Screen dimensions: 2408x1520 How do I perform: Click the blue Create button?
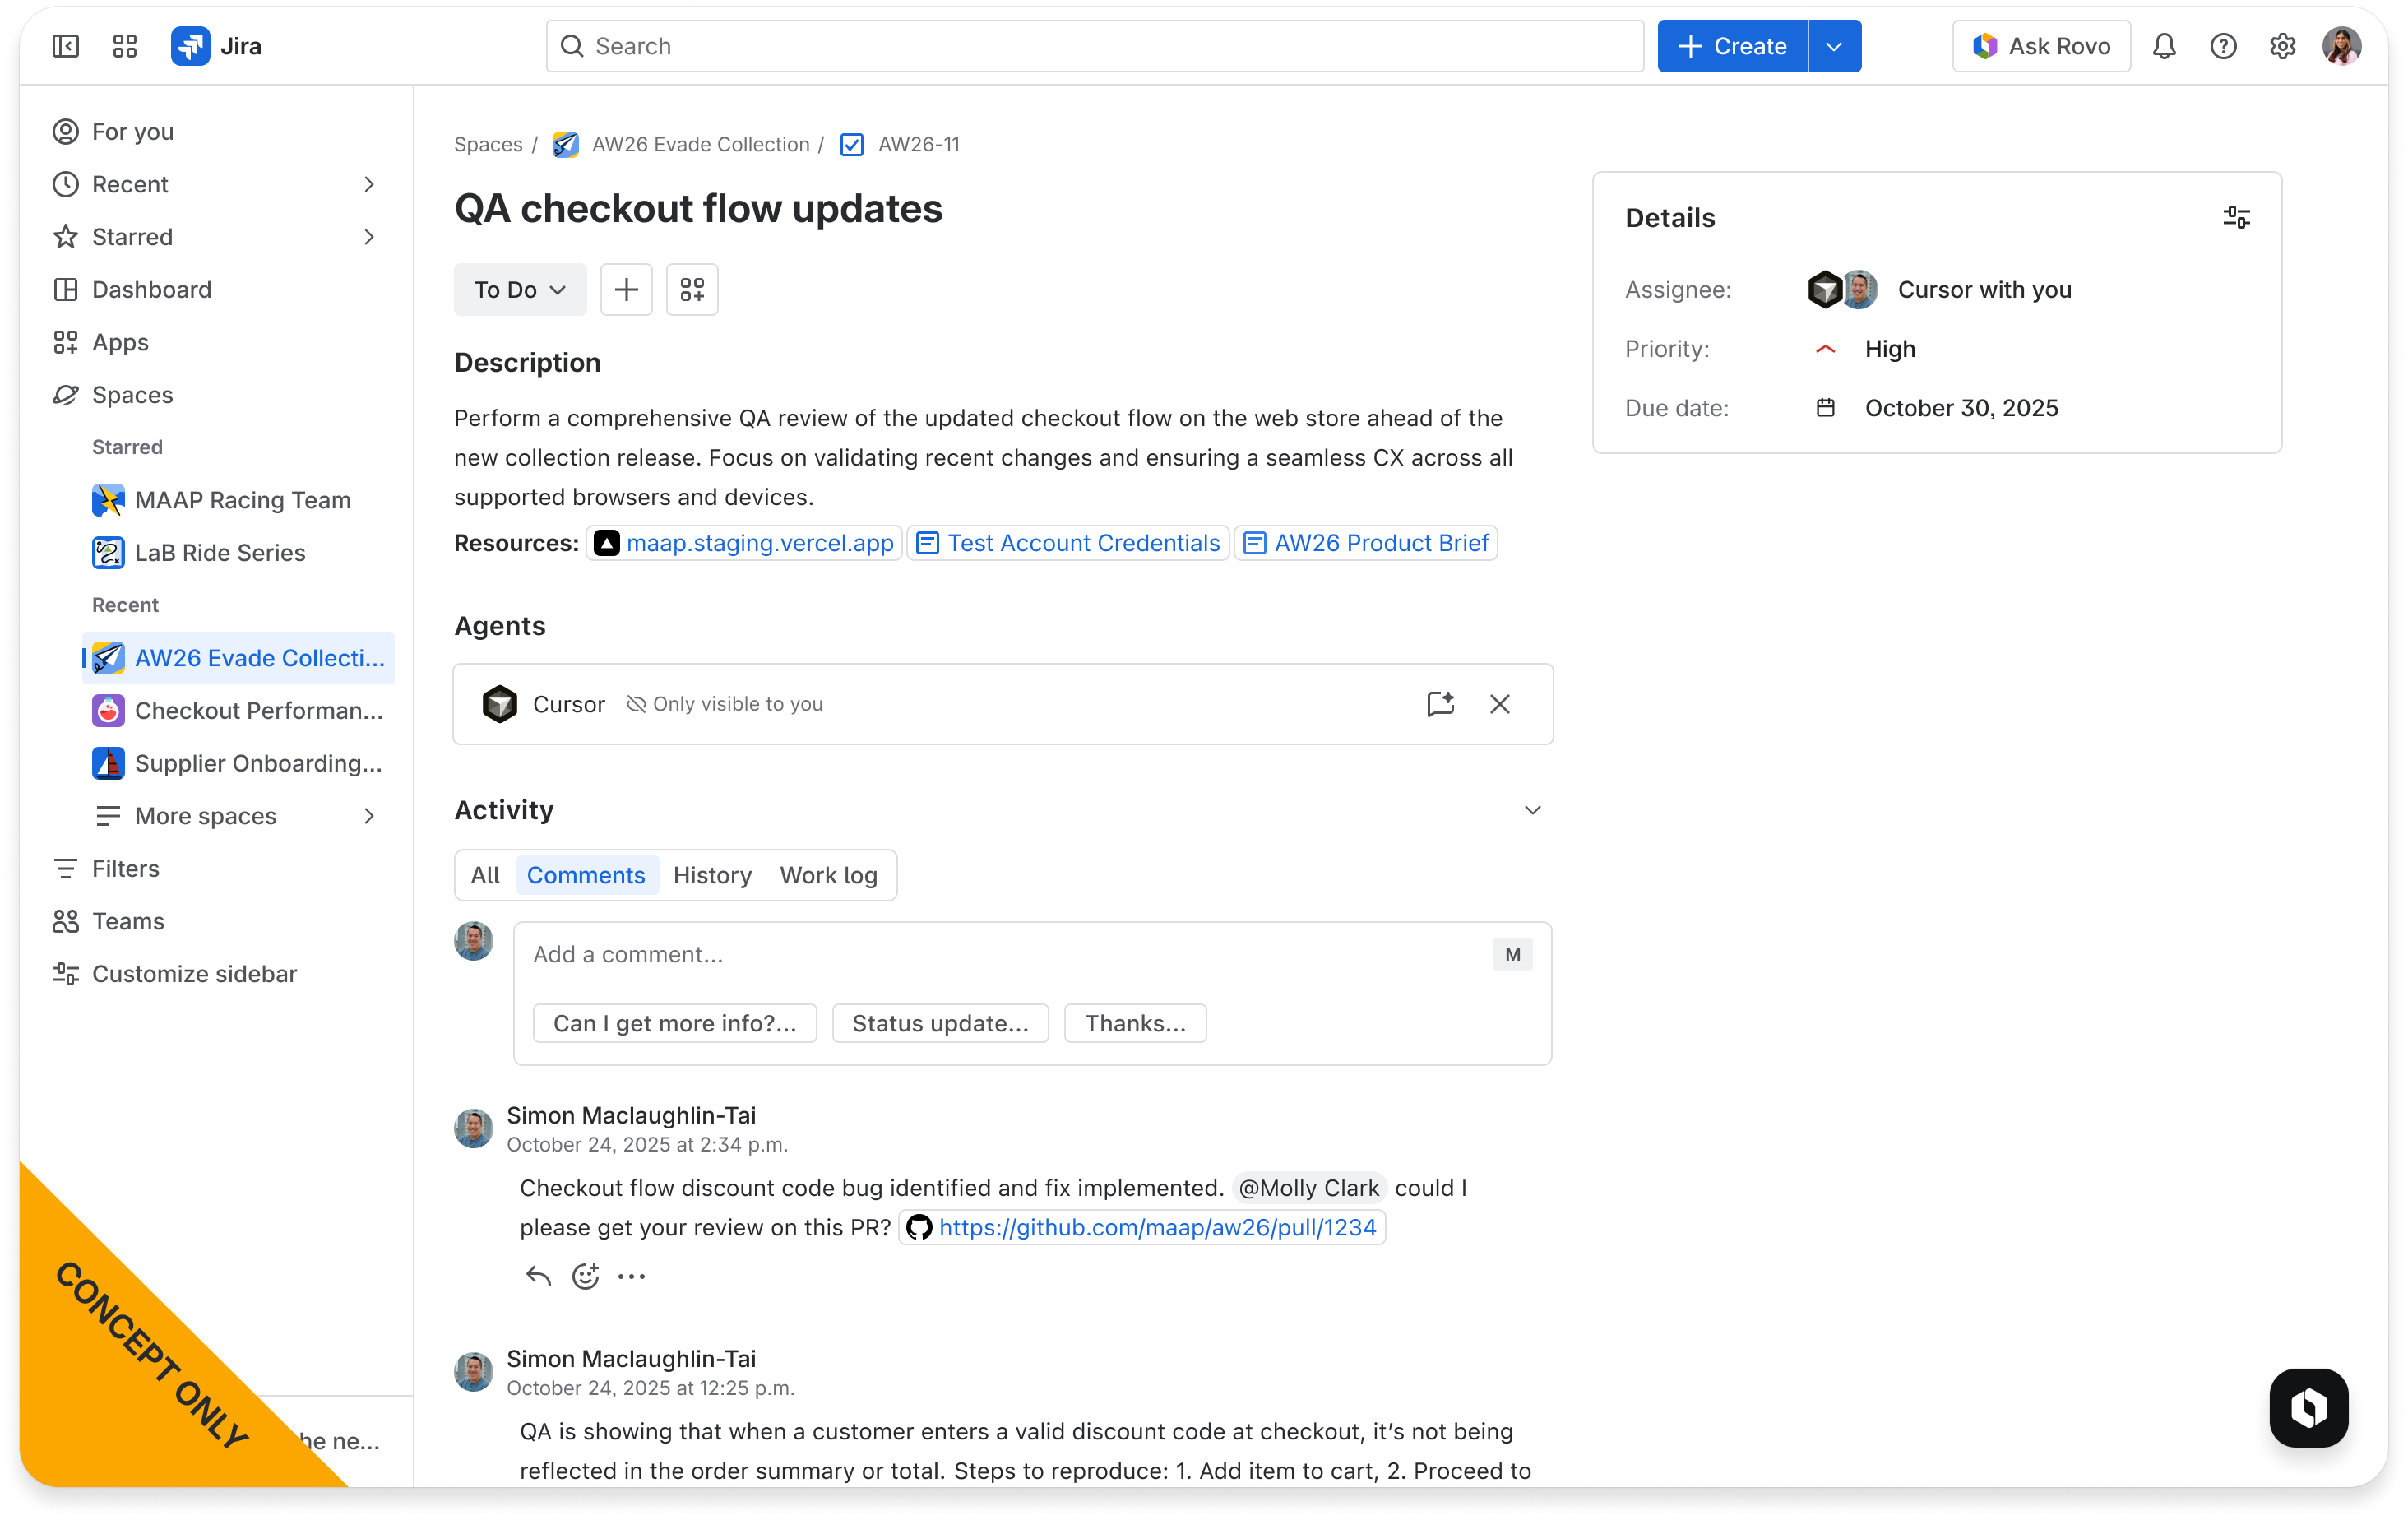click(x=1733, y=46)
